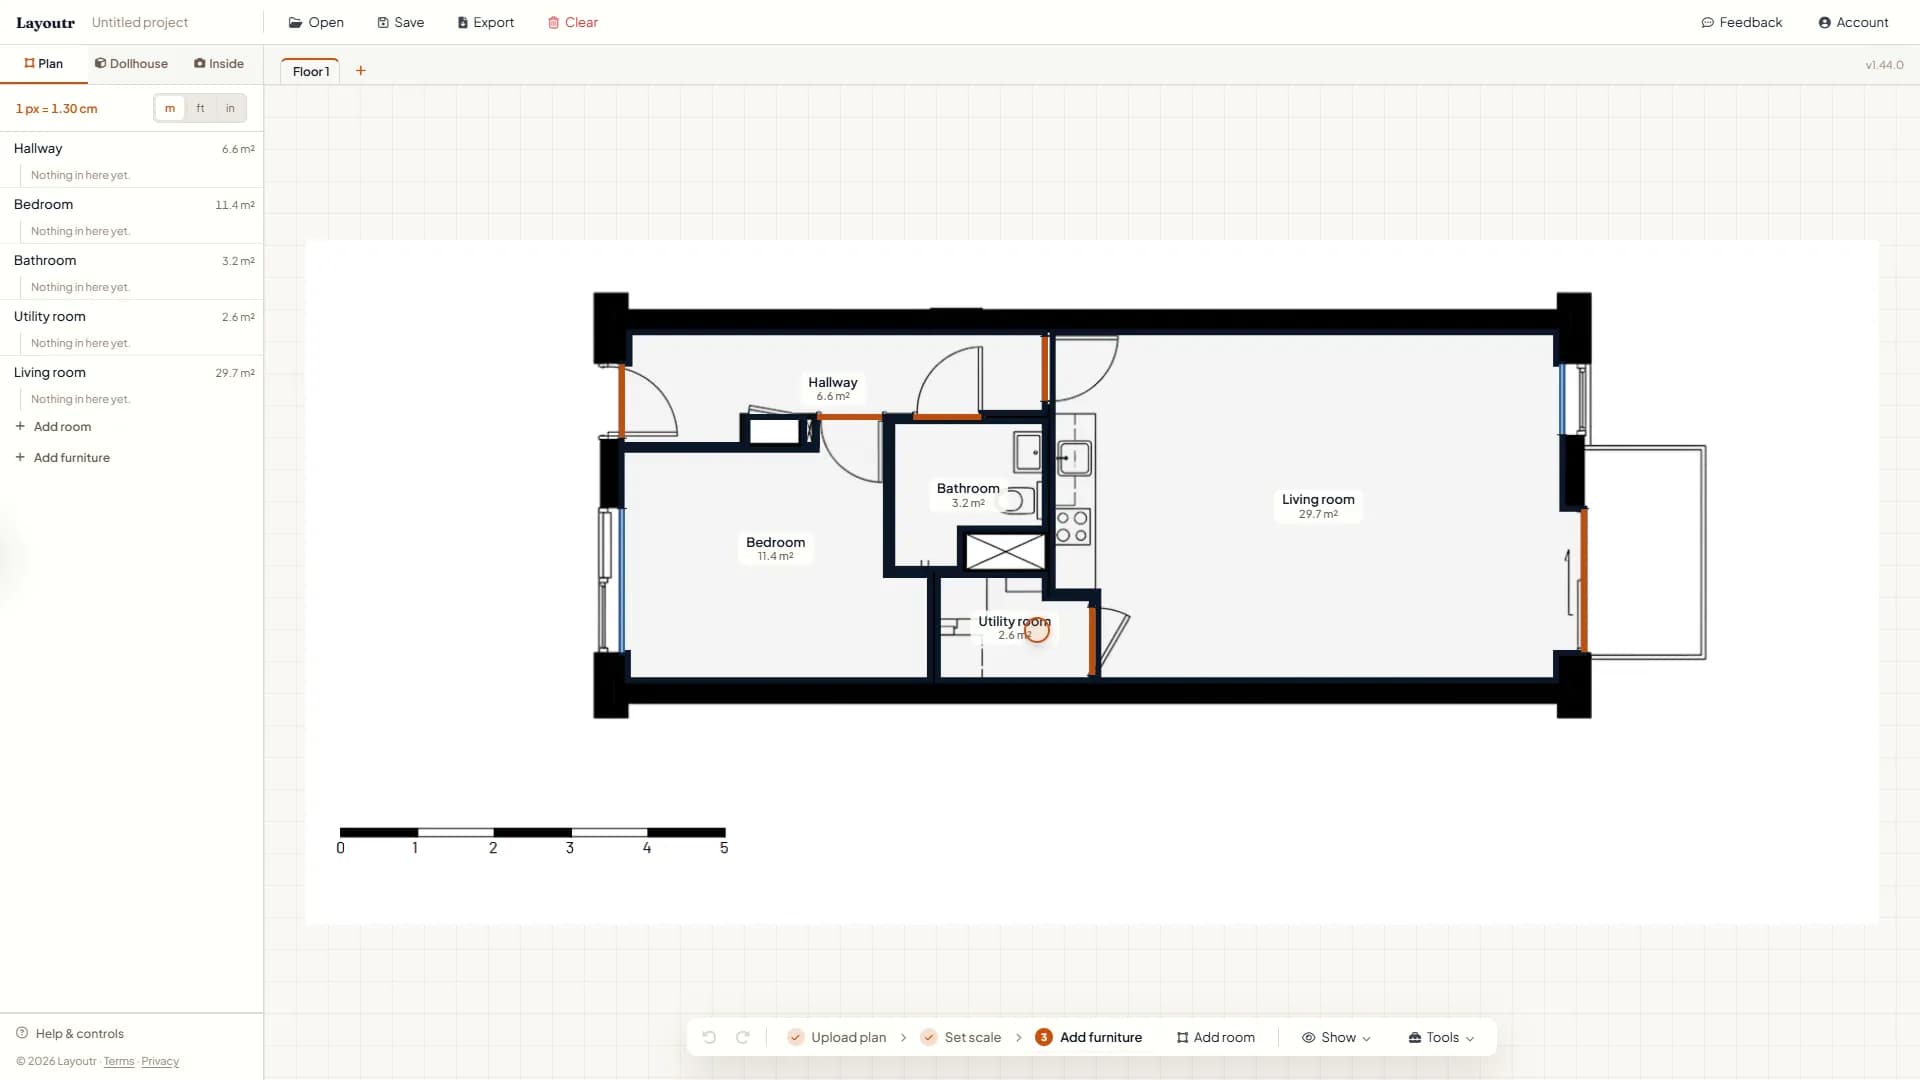Screen dimensions: 1920x1080
Task: Click the Bathroom label on the plan
Action: tap(968, 495)
